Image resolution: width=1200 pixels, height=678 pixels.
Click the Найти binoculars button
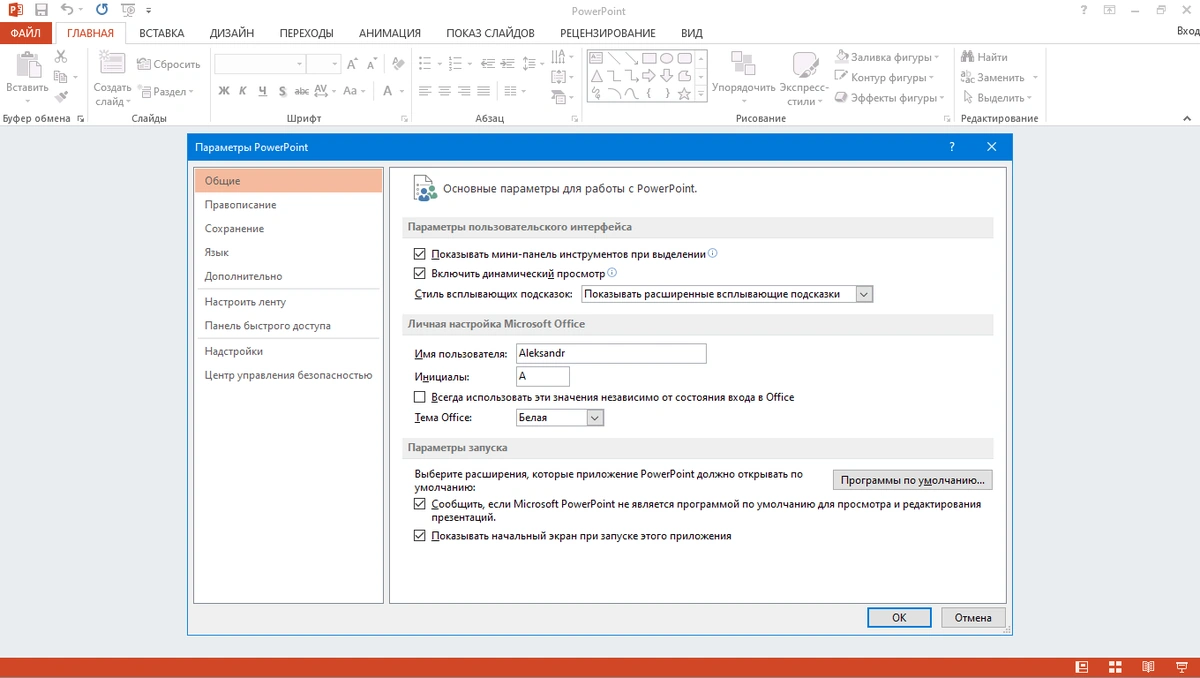[x=984, y=57]
